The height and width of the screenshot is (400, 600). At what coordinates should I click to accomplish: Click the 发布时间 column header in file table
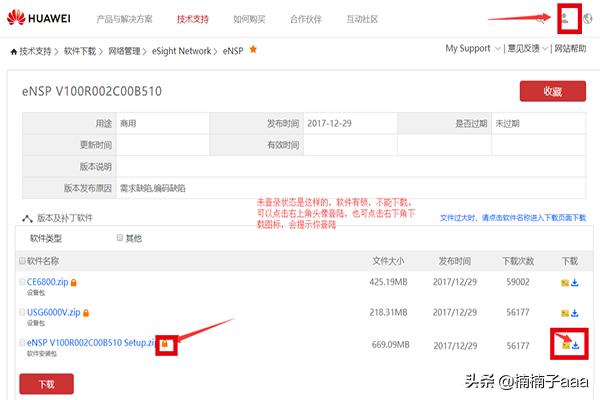click(x=455, y=261)
